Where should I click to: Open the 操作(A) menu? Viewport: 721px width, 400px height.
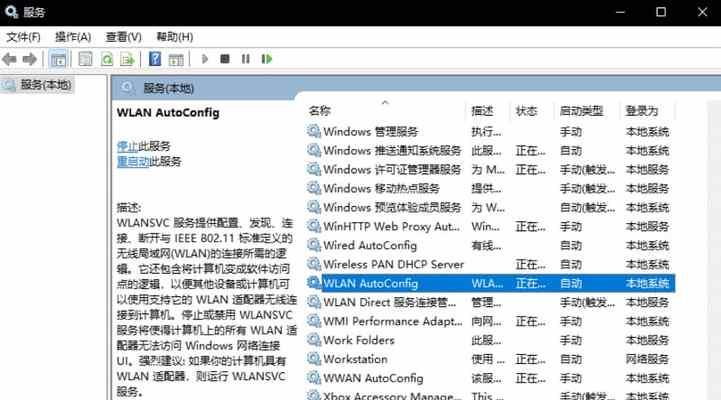(x=73, y=37)
